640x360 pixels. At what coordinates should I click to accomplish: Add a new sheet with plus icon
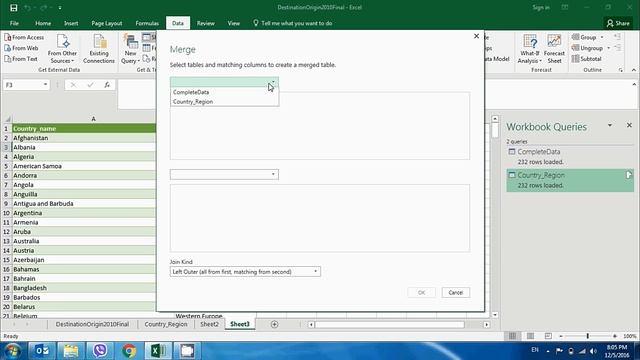coord(274,324)
